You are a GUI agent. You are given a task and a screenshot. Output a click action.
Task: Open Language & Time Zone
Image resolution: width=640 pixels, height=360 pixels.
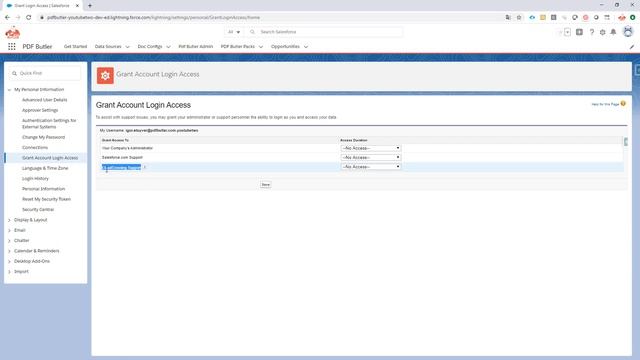(x=45, y=168)
